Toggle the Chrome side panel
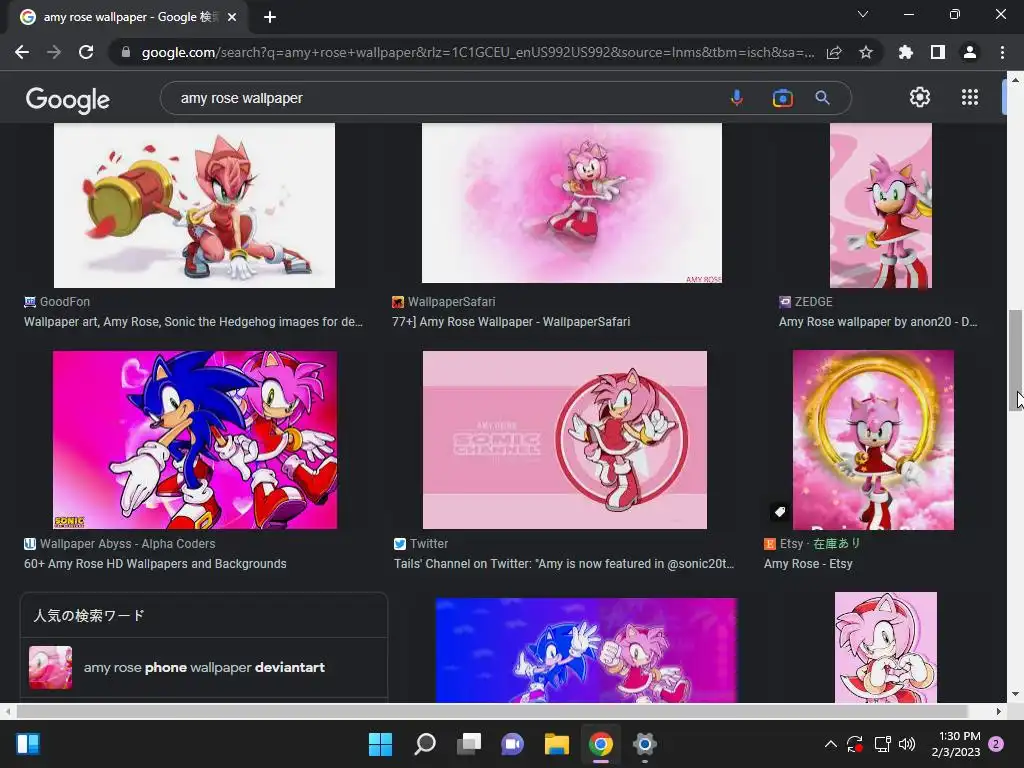The height and width of the screenshot is (768, 1024). click(938, 52)
